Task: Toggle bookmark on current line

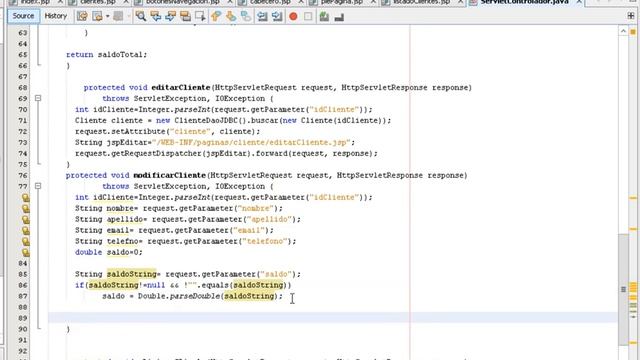Action: point(246,16)
